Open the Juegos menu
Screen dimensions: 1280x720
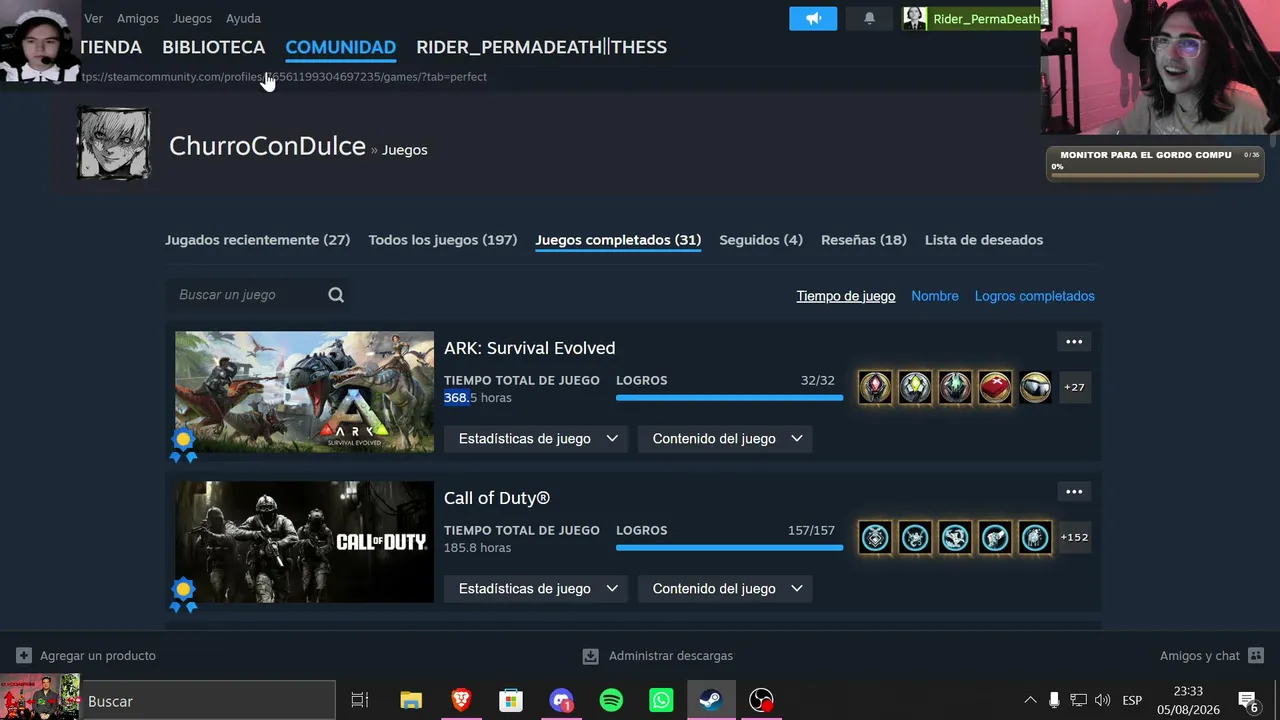coord(192,18)
